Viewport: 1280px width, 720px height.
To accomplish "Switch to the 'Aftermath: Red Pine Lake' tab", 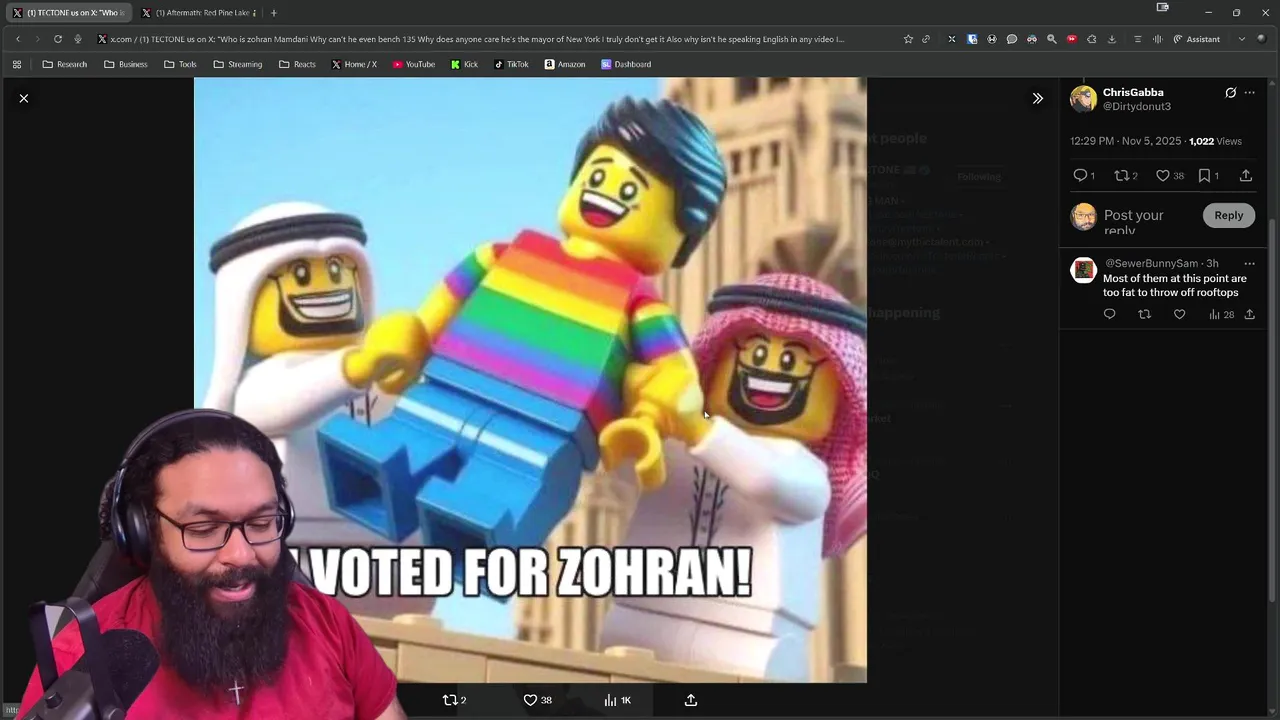I will point(198,13).
